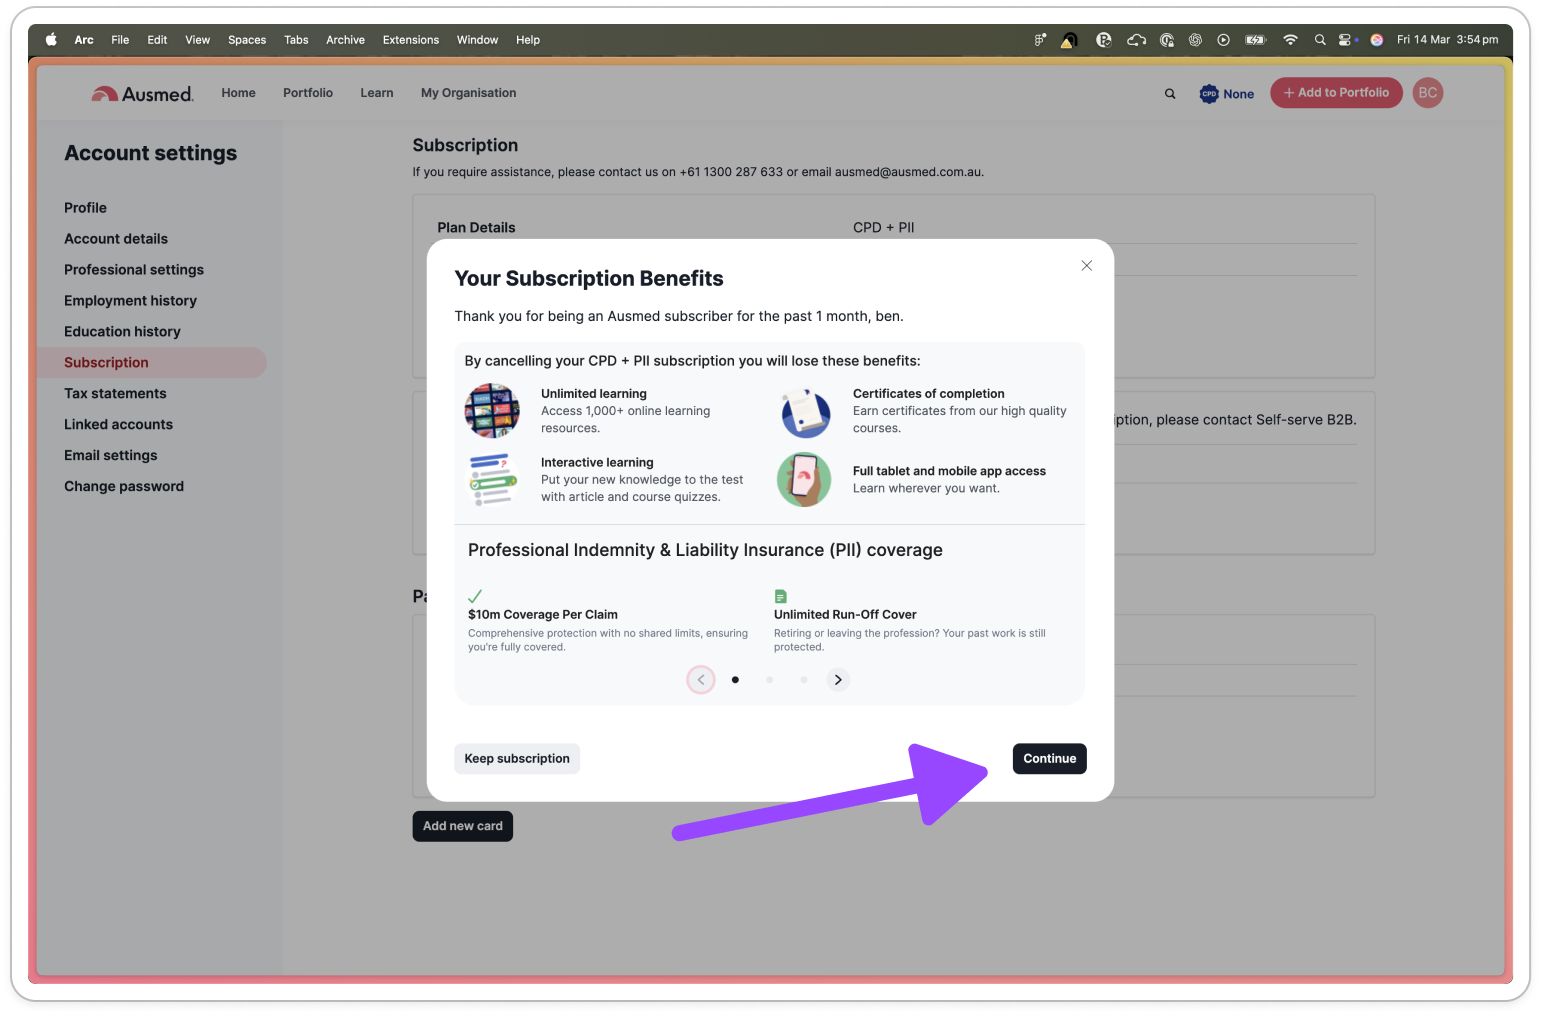Click the Siri menu bar icon
This screenshot has width=1542, height=1016.
1377,40
